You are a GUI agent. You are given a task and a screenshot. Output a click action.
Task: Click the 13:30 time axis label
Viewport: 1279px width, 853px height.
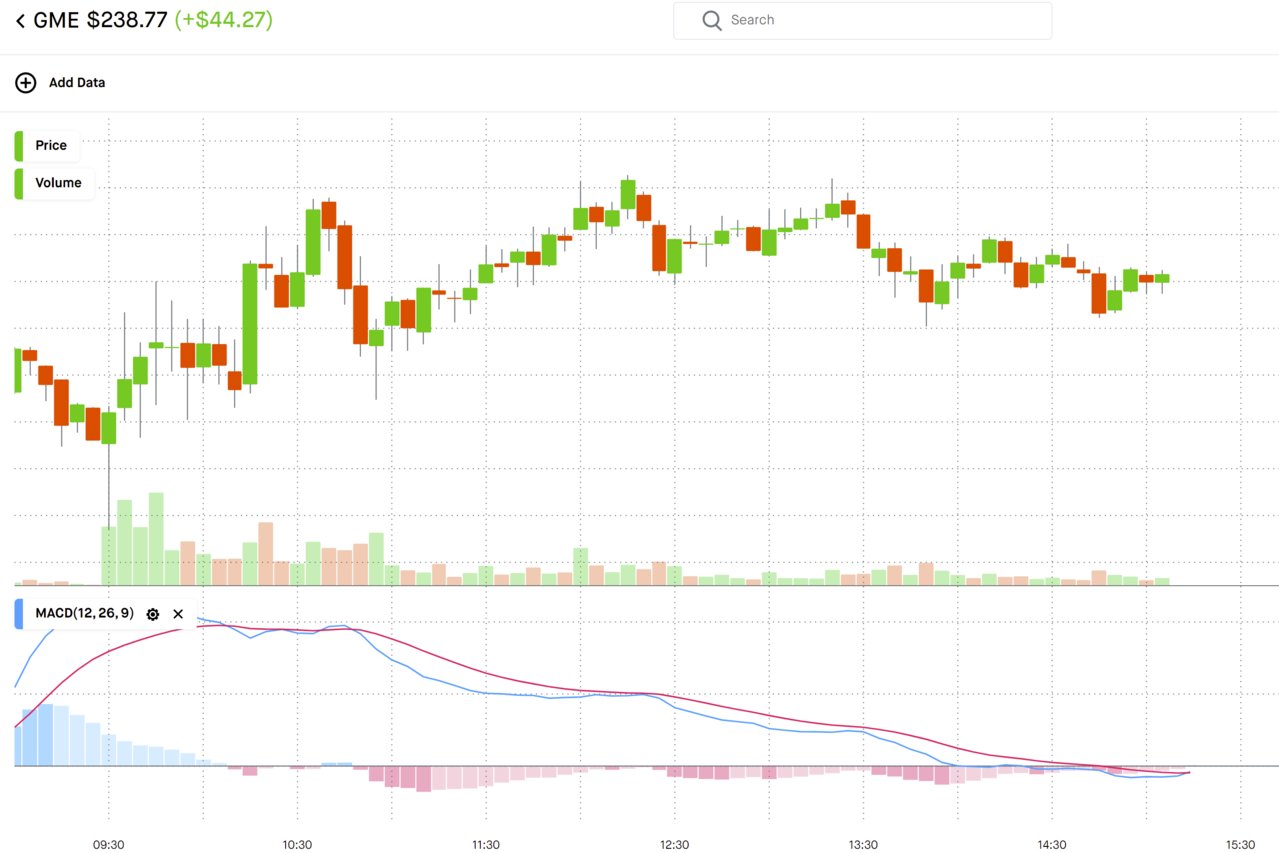(x=863, y=845)
